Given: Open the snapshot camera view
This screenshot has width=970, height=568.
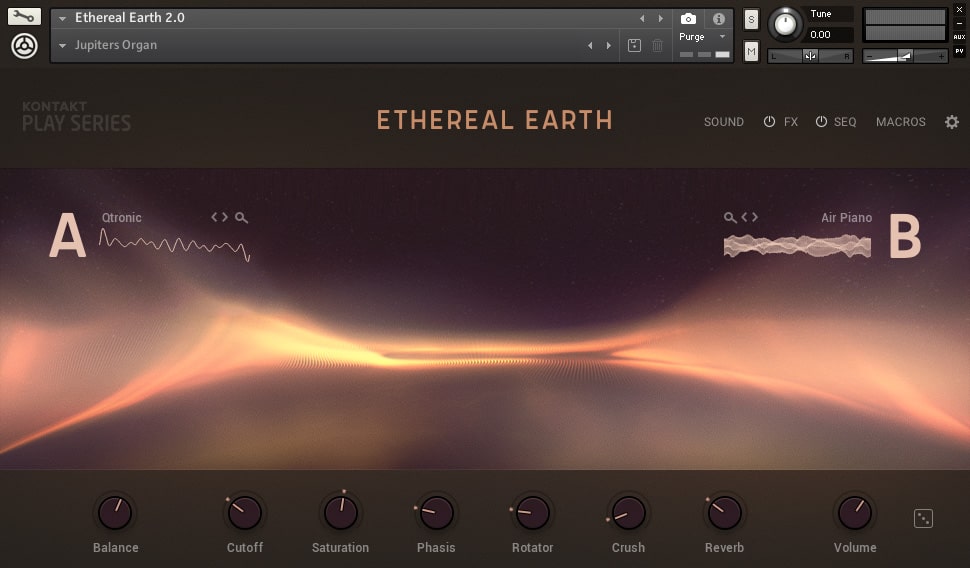Looking at the screenshot, I should coord(688,19).
